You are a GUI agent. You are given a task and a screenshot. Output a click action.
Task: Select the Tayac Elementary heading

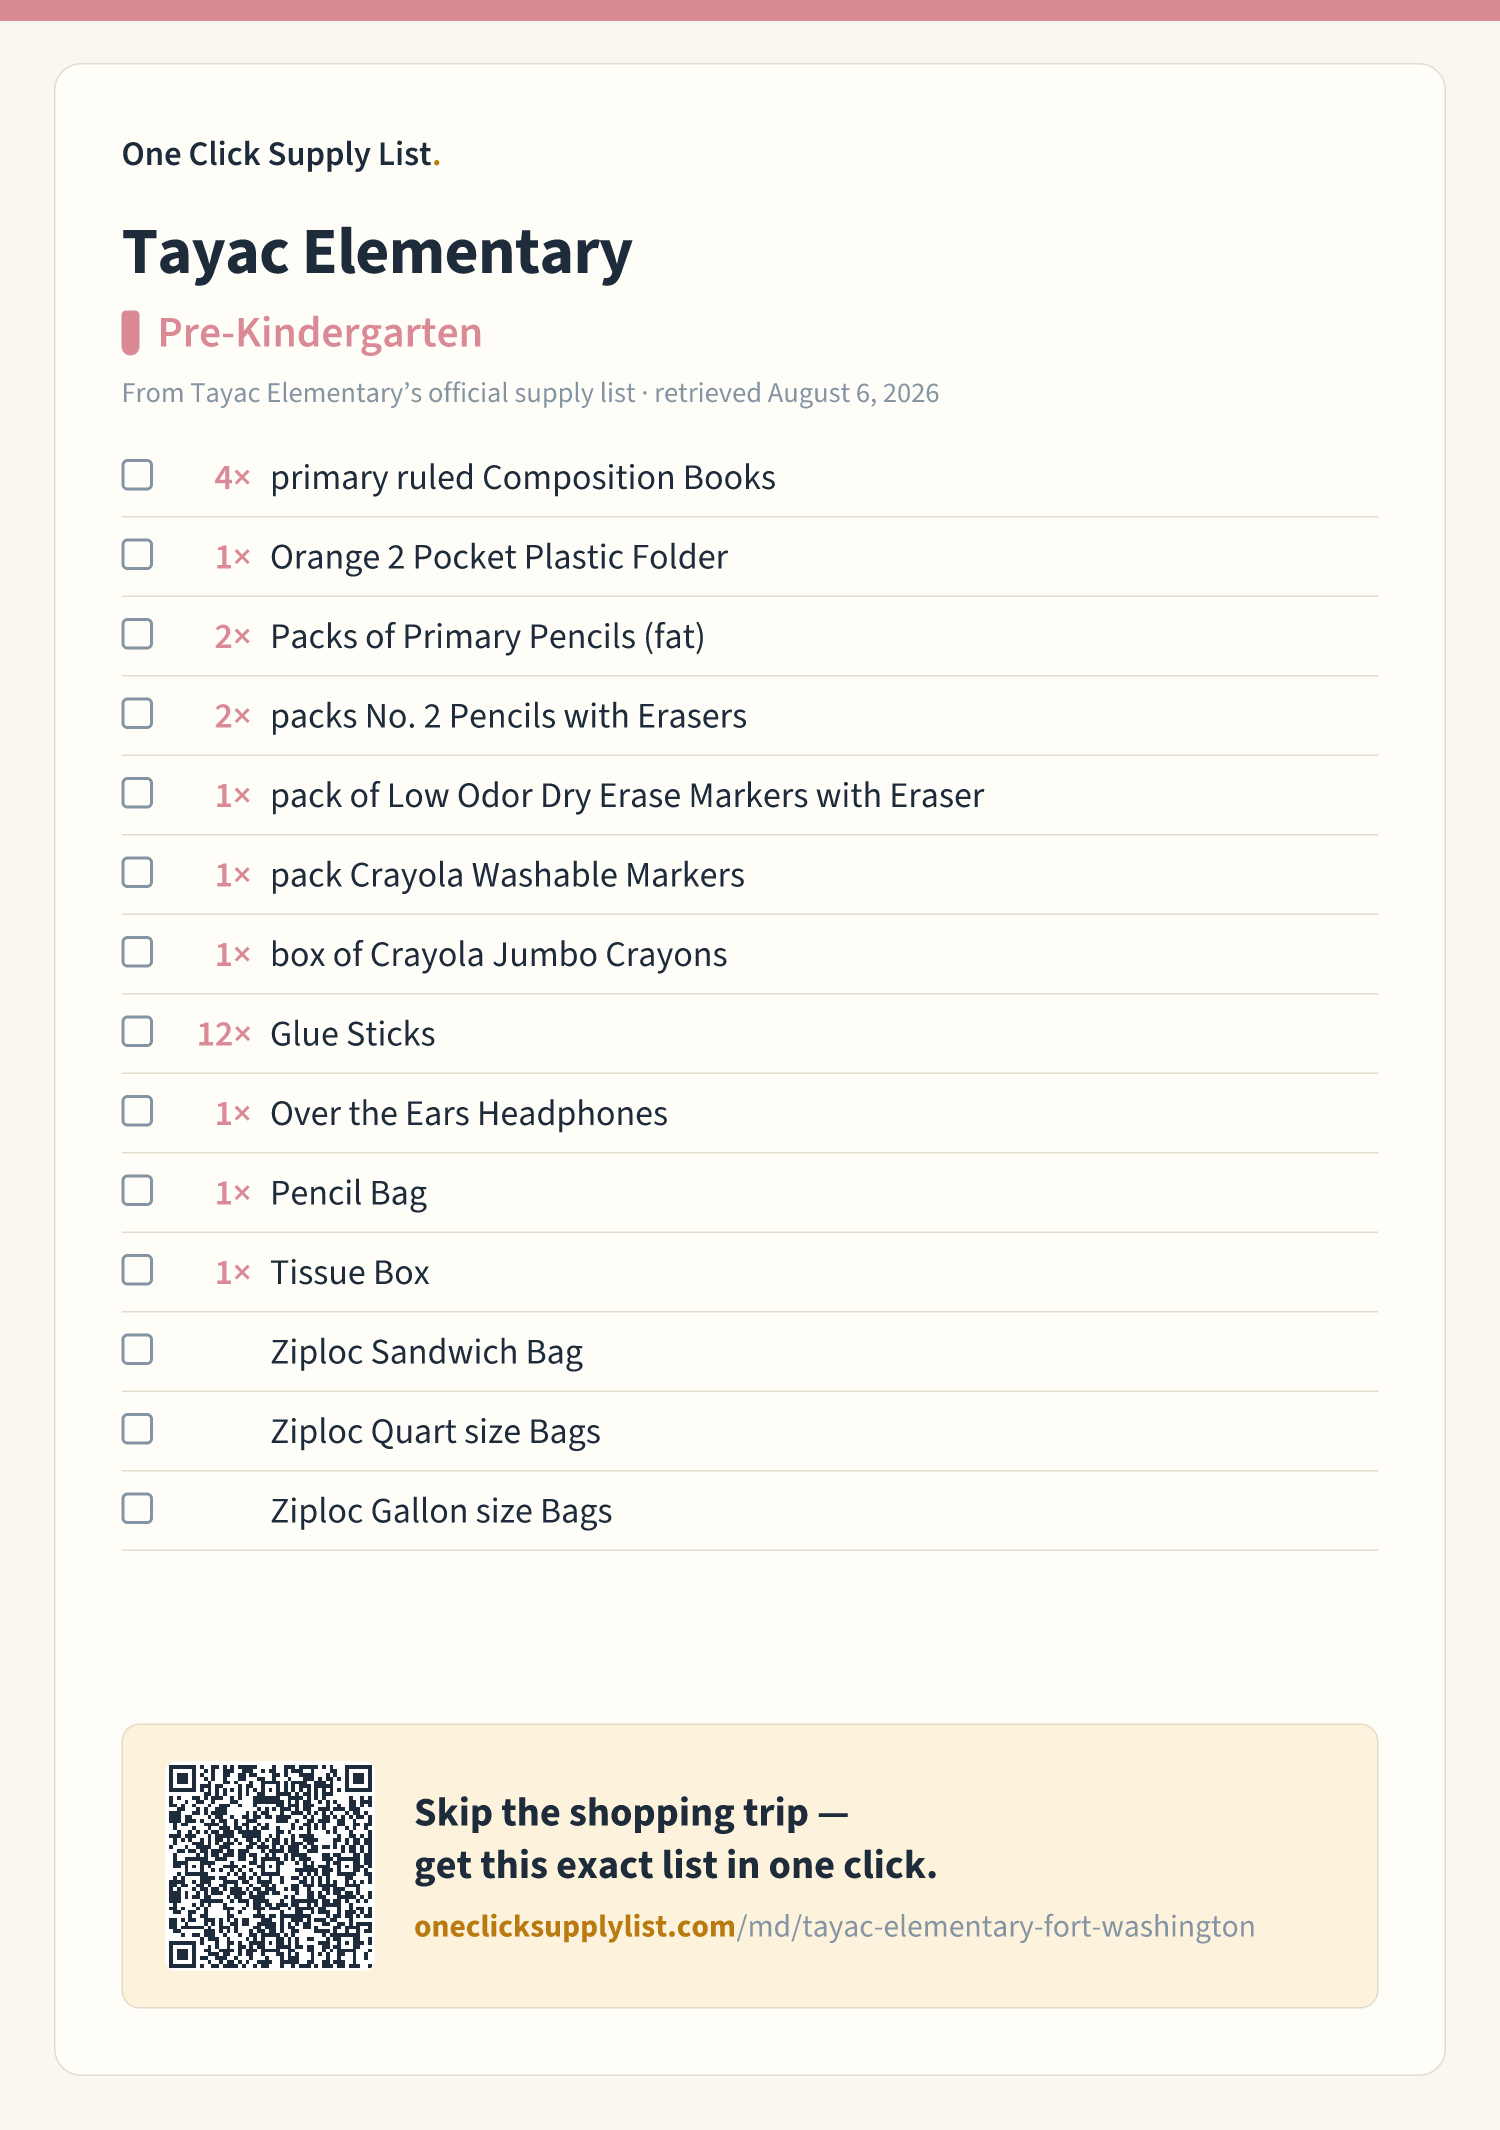[377, 252]
